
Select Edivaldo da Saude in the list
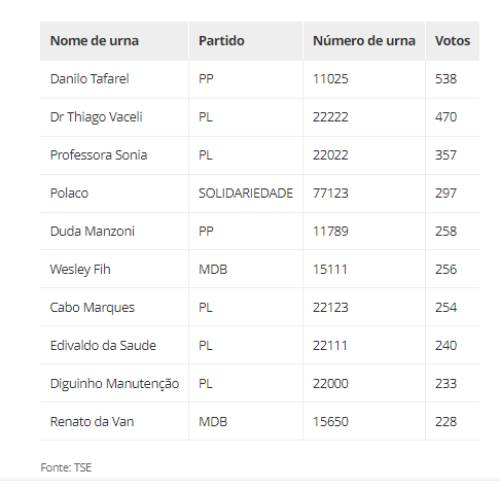coord(103,346)
